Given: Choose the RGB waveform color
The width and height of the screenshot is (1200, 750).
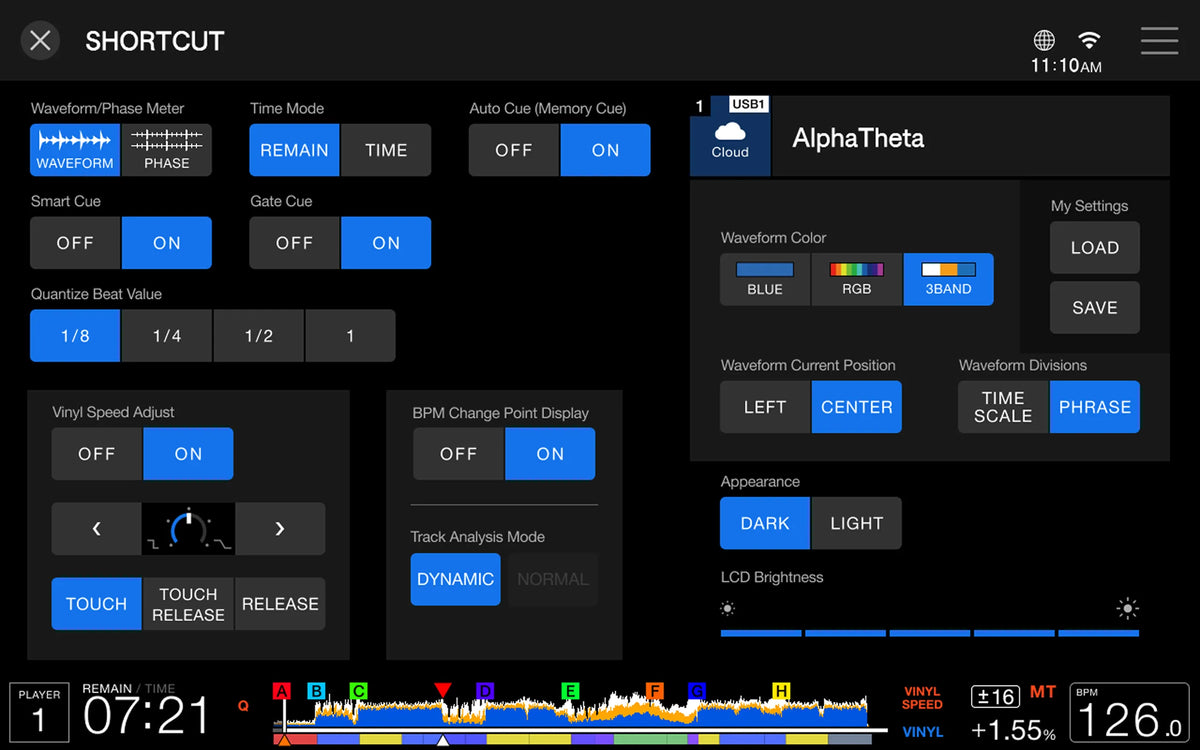Looking at the screenshot, I should [x=857, y=279].
